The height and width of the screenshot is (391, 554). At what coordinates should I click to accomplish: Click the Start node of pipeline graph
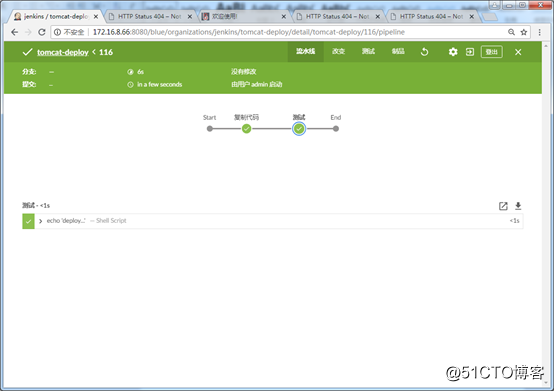coord(210,129)
